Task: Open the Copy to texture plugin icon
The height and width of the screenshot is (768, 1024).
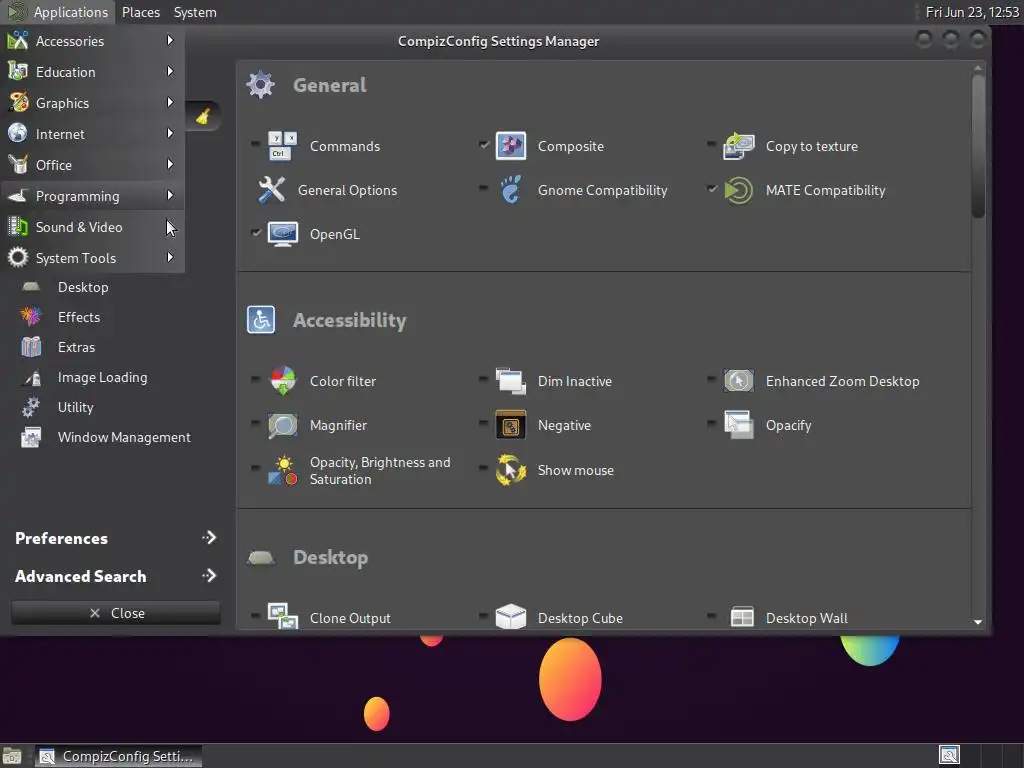Action: [x=739, y=146]
